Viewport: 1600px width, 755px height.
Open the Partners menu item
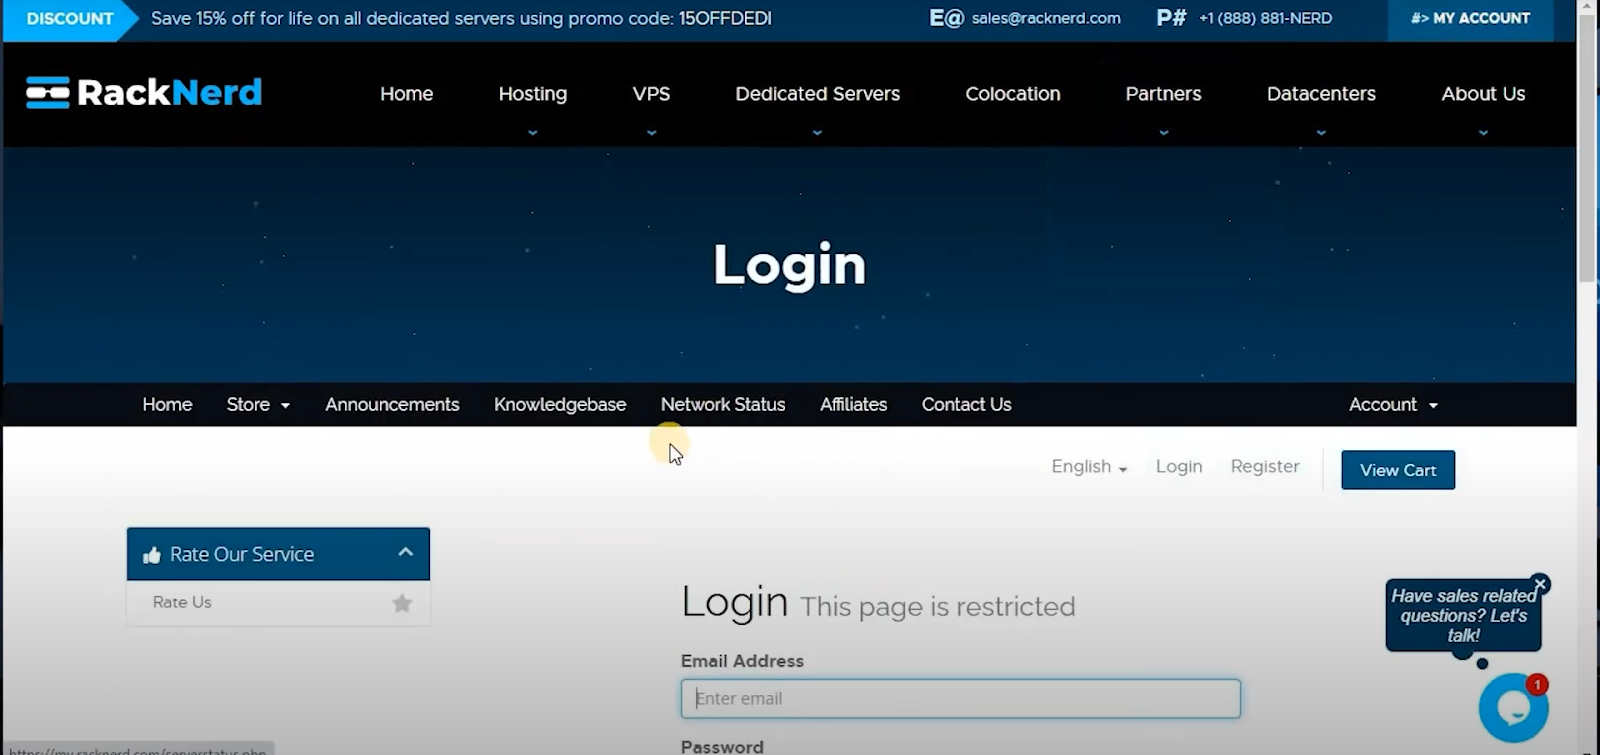[x=1163, y=94]
